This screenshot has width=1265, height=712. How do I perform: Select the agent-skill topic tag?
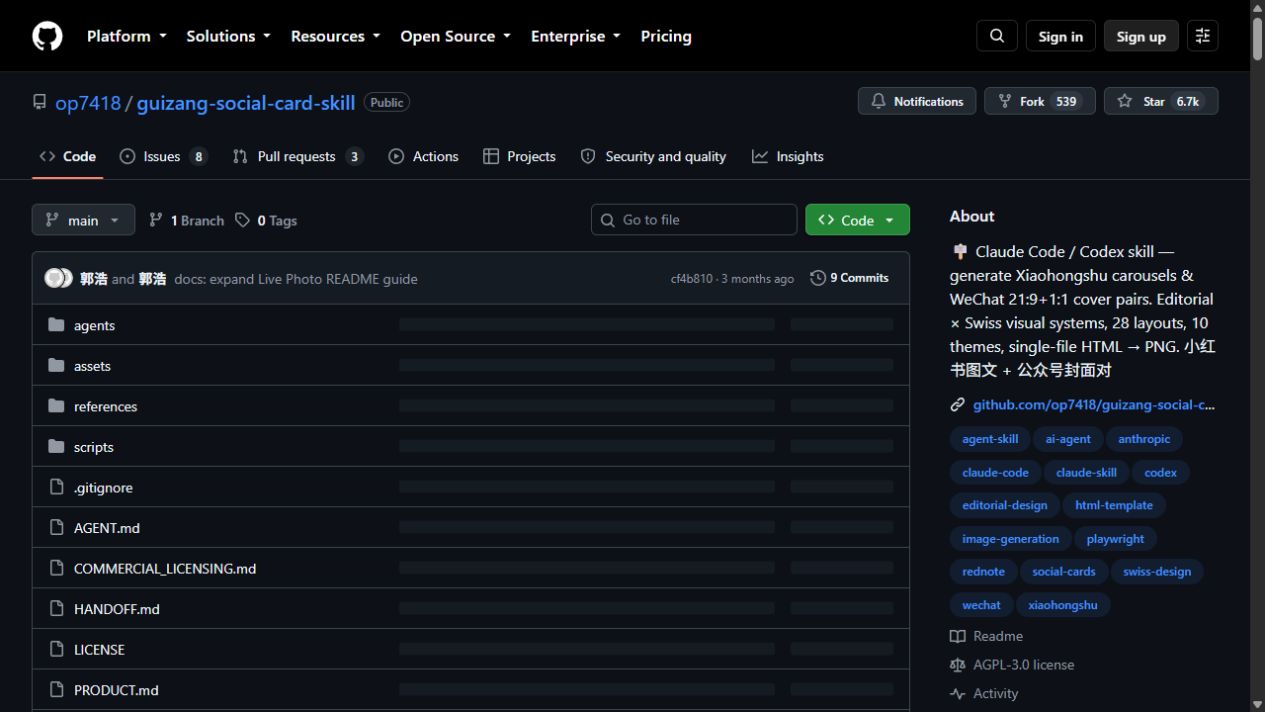point(990,439)
